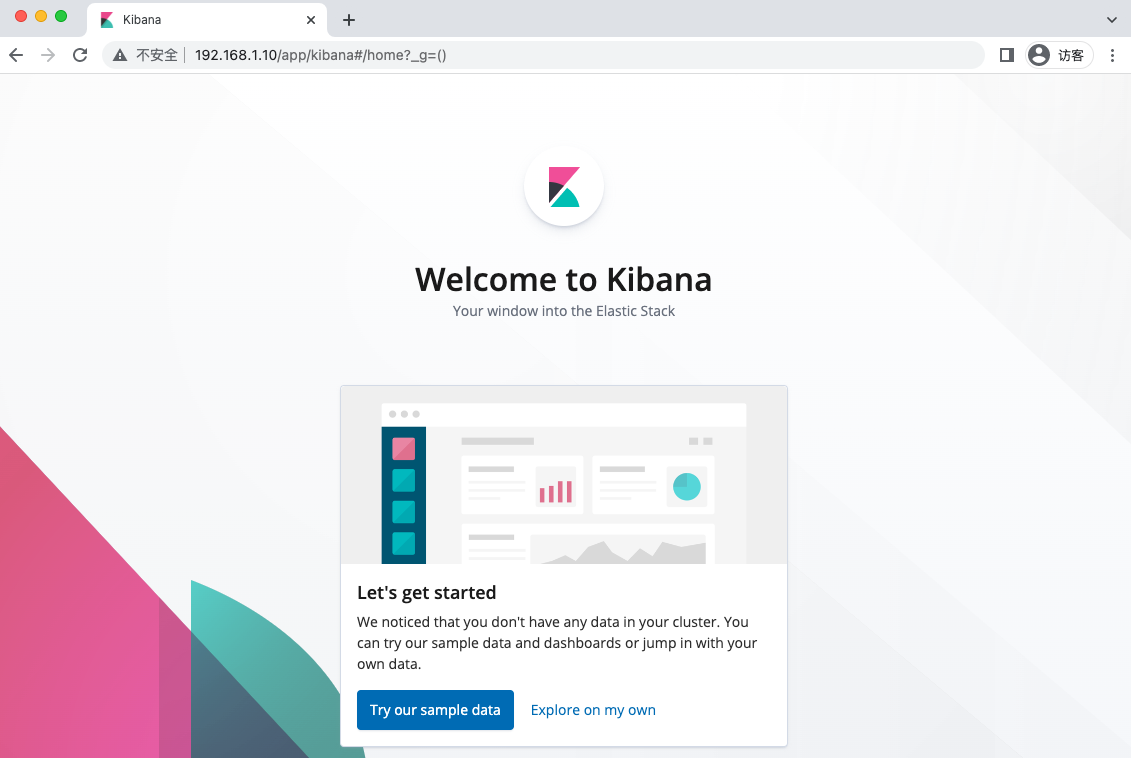Reload the Kibana page

tap(80, 55)
